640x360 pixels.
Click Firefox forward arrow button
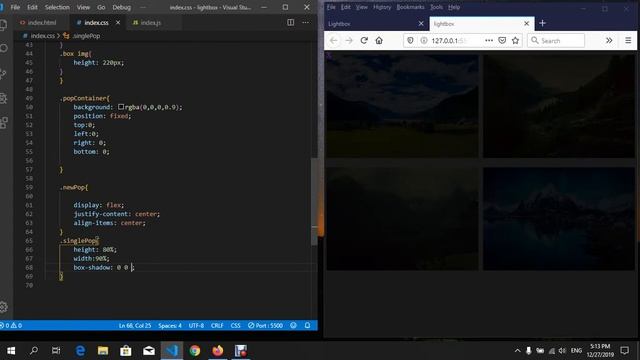(x=349, y=40)
